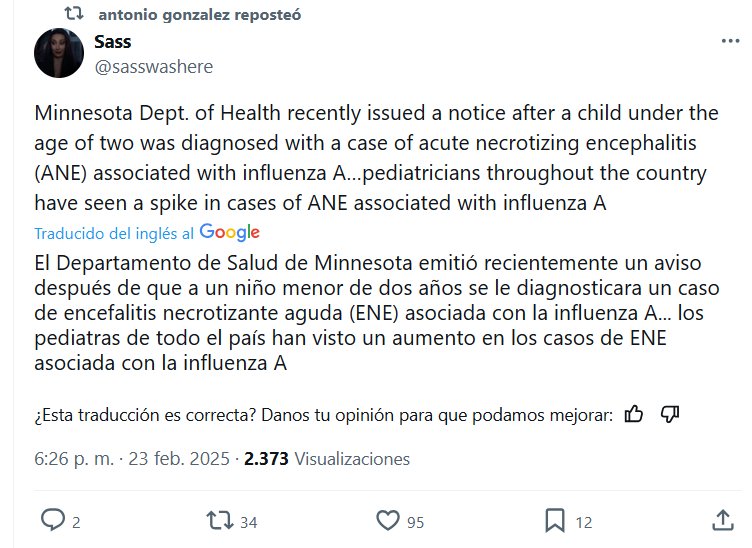Click the reply speech bubble icon
The image size is (752, 548).
[x=52, y=520]
